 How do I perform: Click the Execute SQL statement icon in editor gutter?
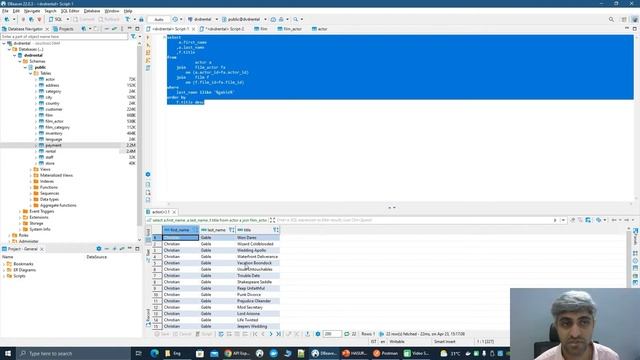pyautogui.click(x=148, y=38)
